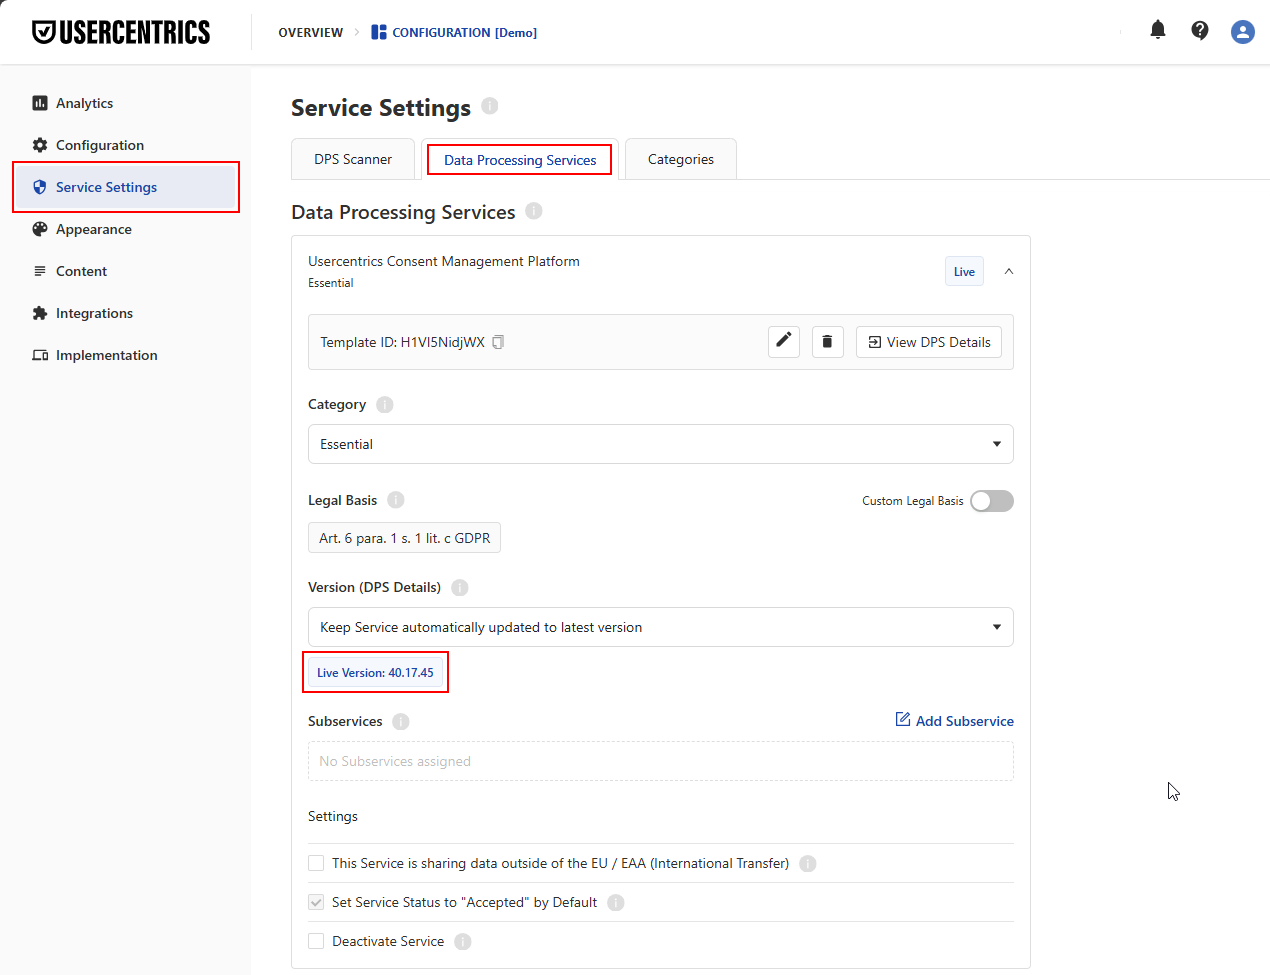
Task: Click the Appearance palette icon
Action: 40,229
